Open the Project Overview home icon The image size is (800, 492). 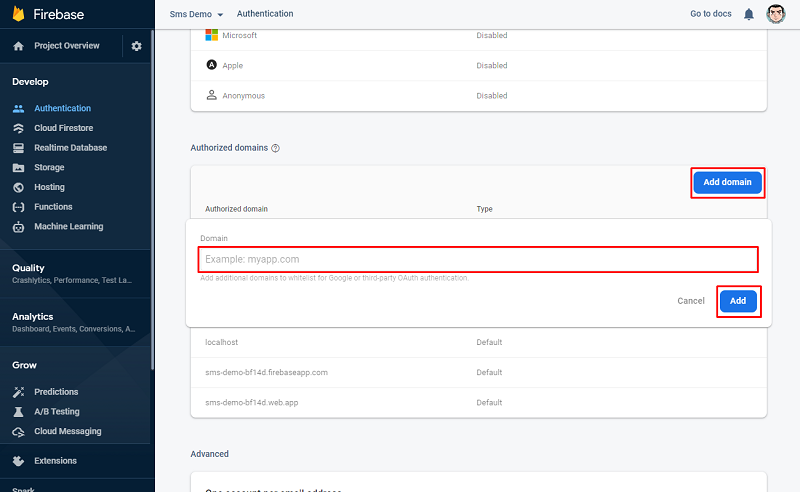pyautogui.click(x=18, y=46)
